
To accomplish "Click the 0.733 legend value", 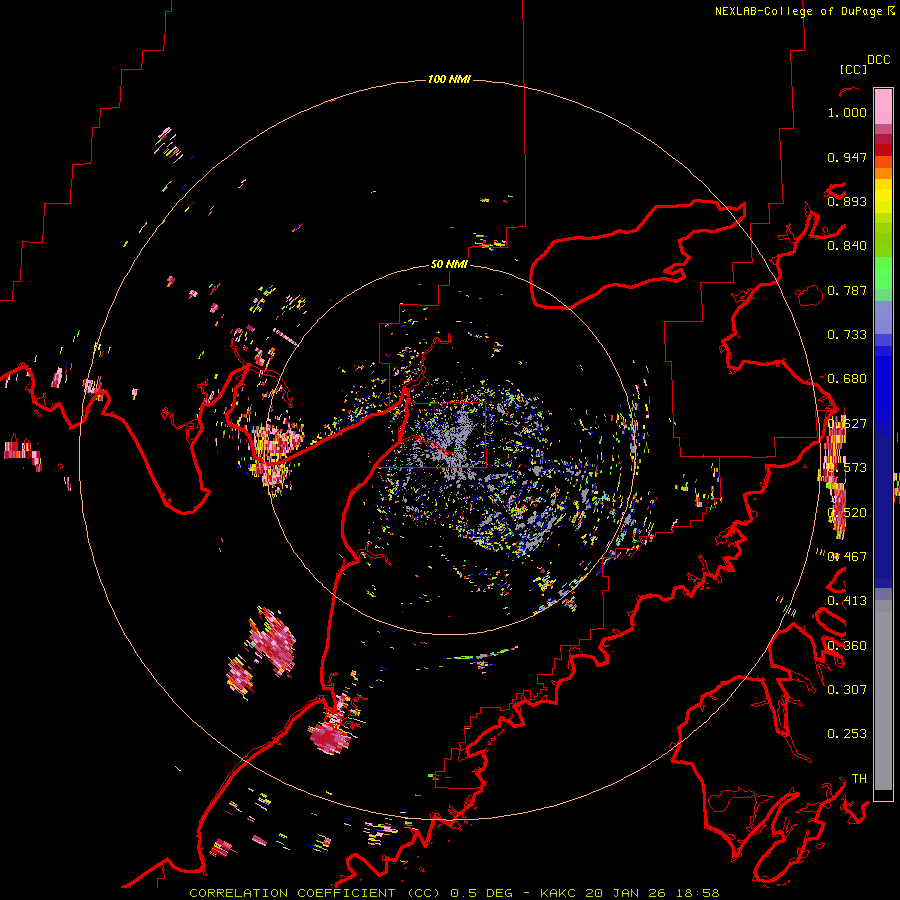I will (x=847, y=335).
